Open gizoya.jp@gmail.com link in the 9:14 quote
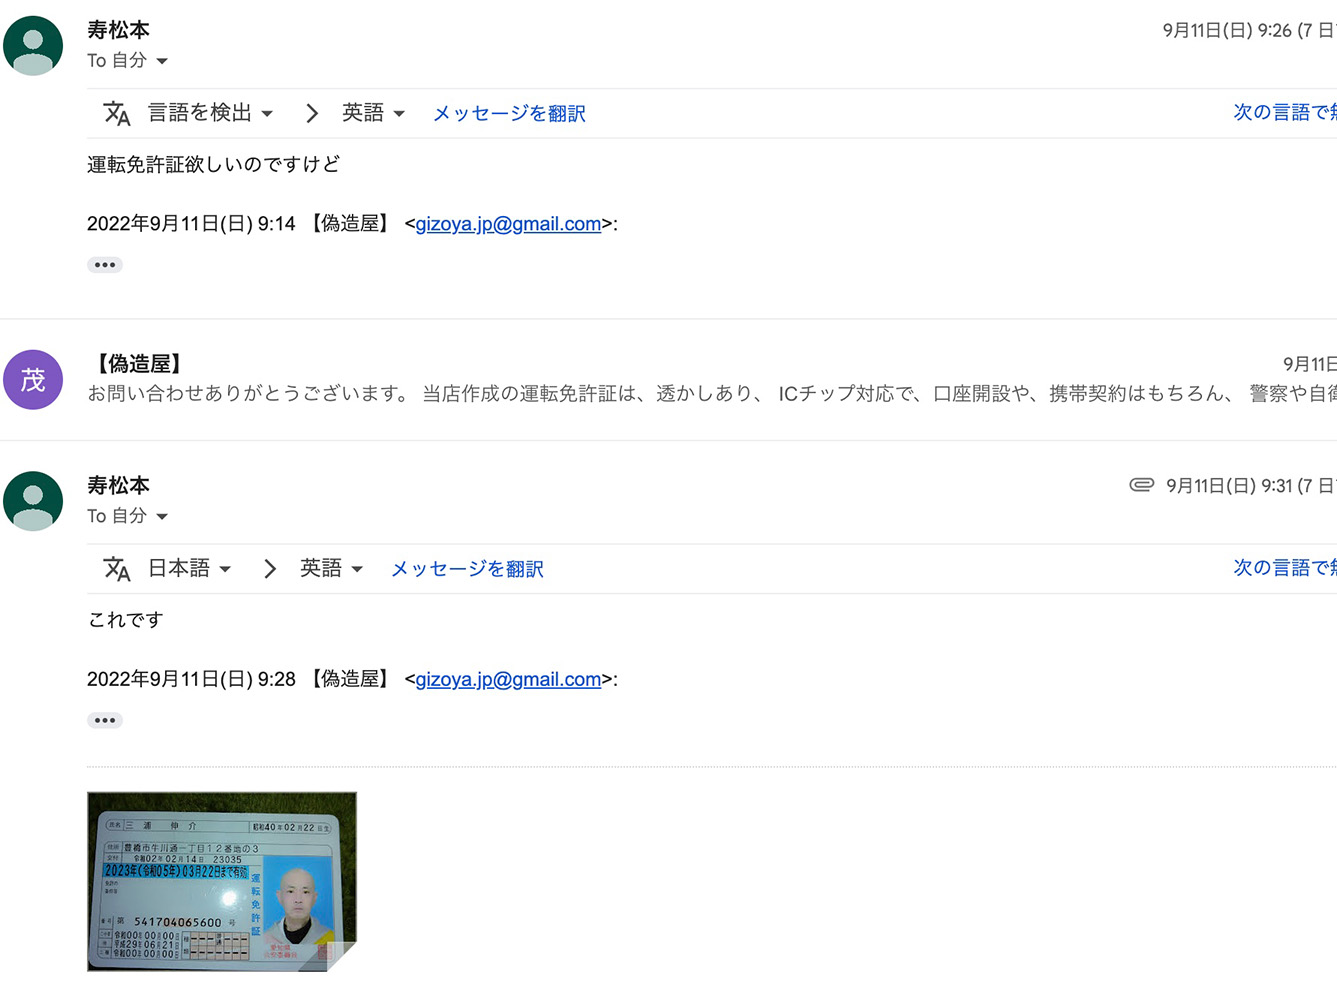1337x986 pixels. (508, 224)
